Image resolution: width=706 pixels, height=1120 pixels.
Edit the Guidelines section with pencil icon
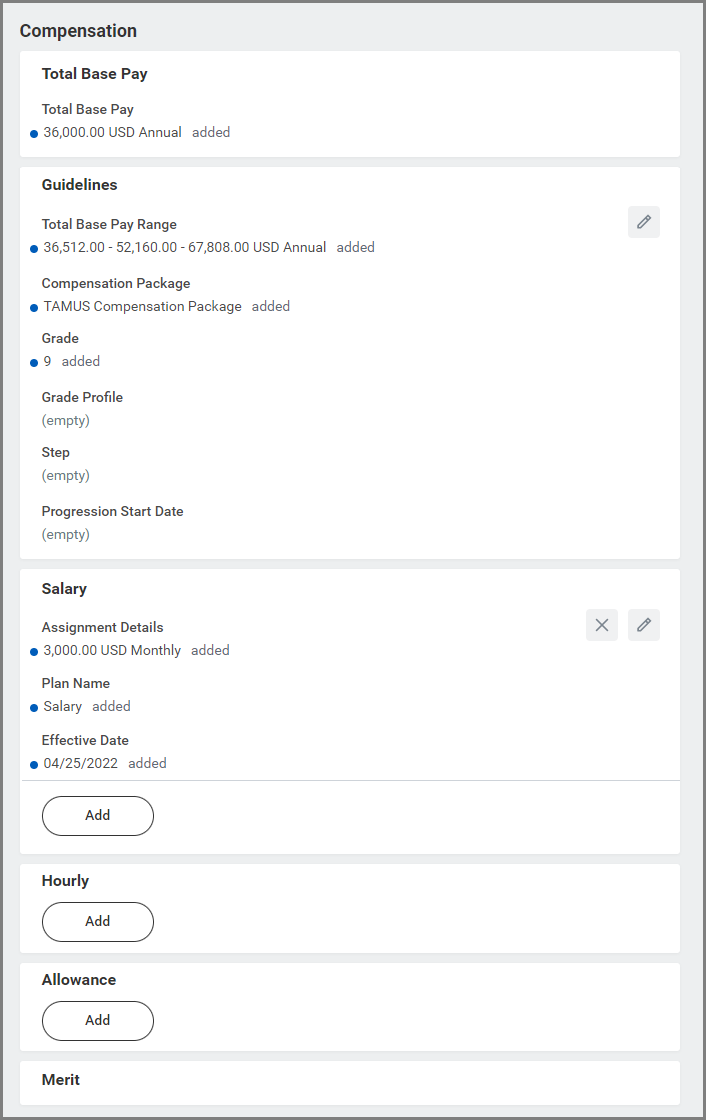(644, 222)
